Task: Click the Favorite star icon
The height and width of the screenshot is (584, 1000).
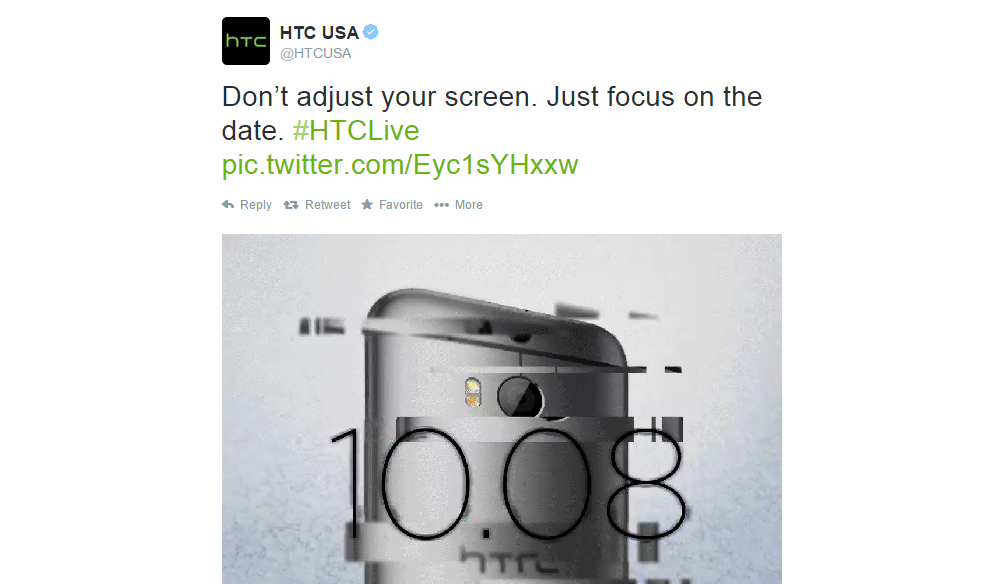Action: (367, 205)
